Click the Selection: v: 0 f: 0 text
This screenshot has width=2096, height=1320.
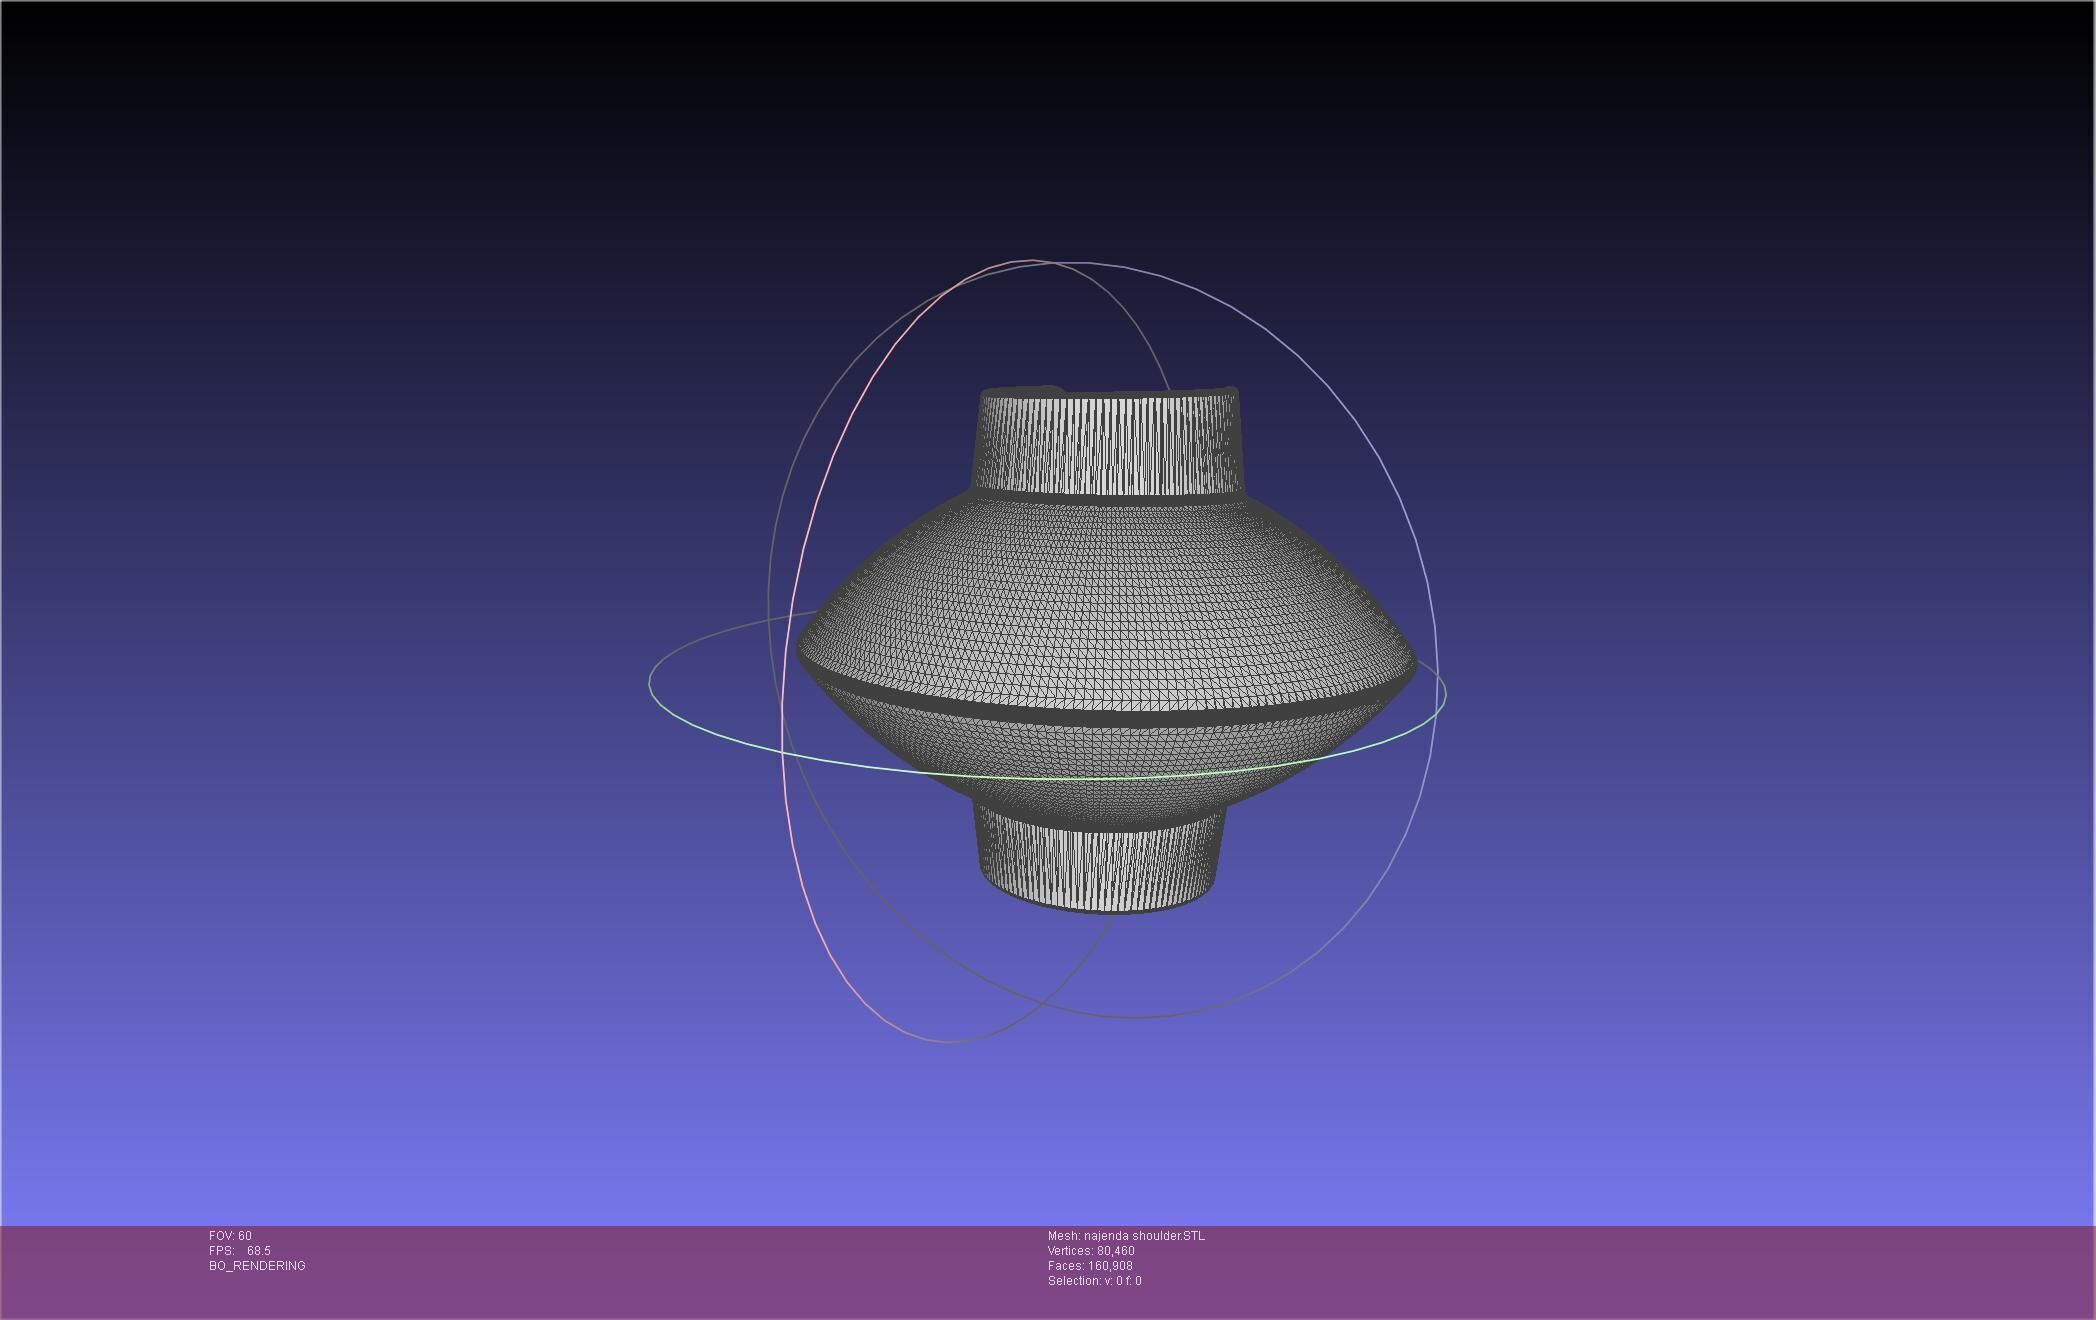click(1094, 1281)
